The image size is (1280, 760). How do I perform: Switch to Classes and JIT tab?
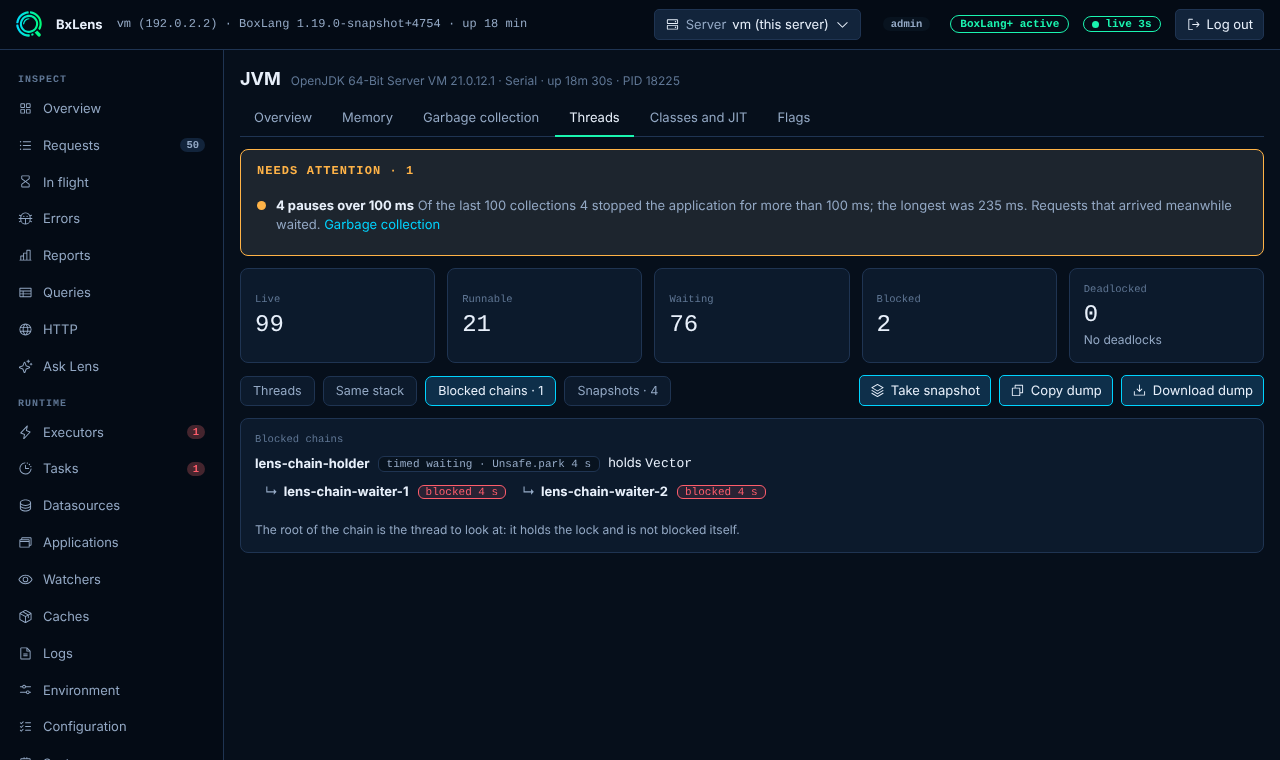tap(698, 117)
